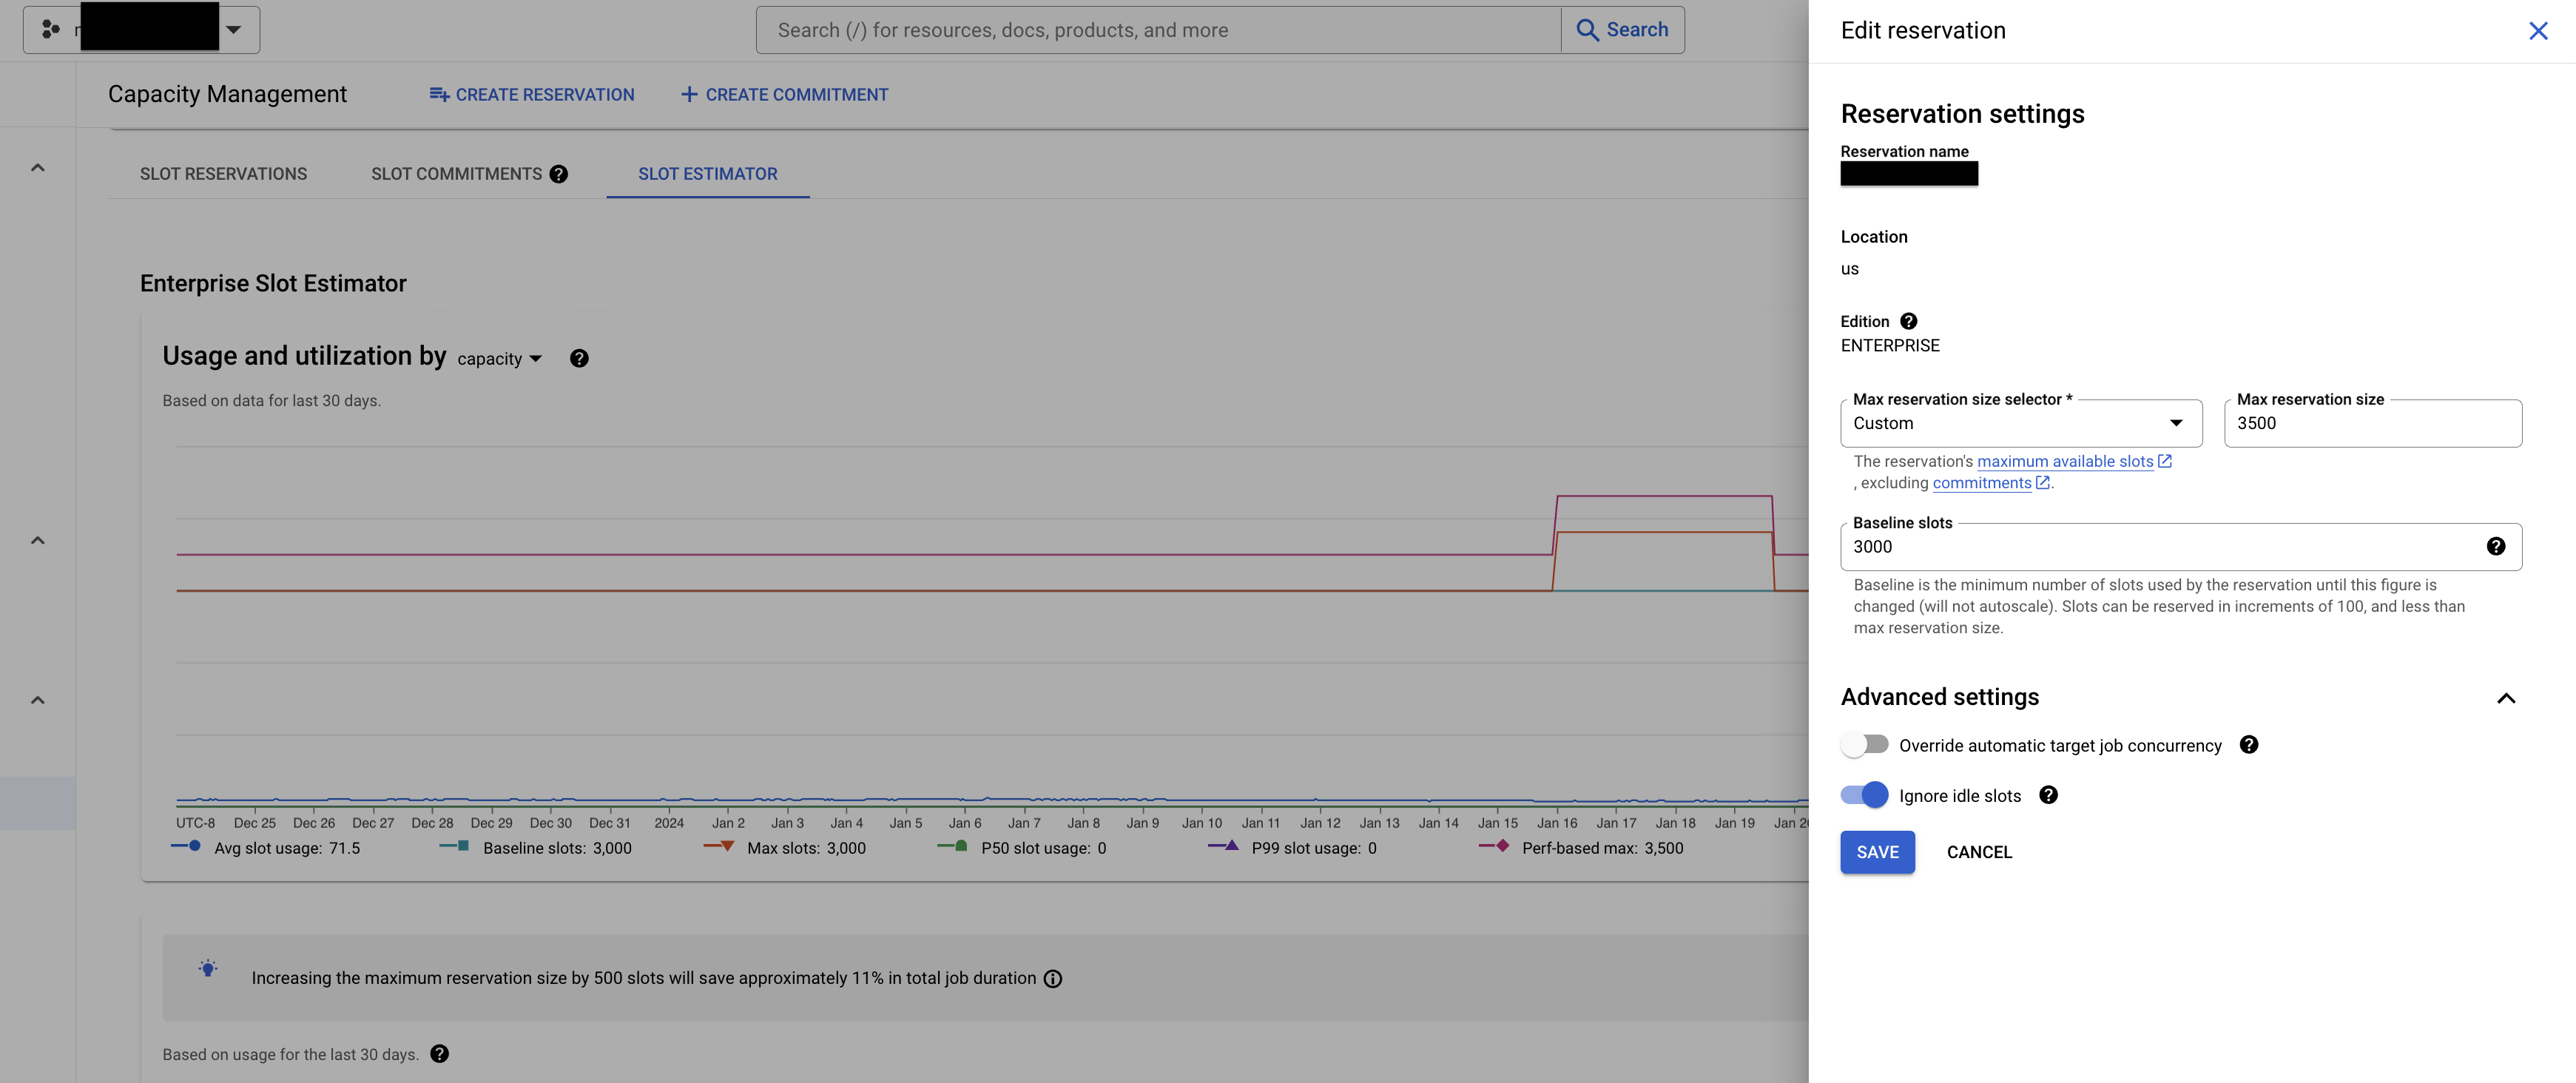Click the increasing maximum reservation size info icon

click(1051, 976)
